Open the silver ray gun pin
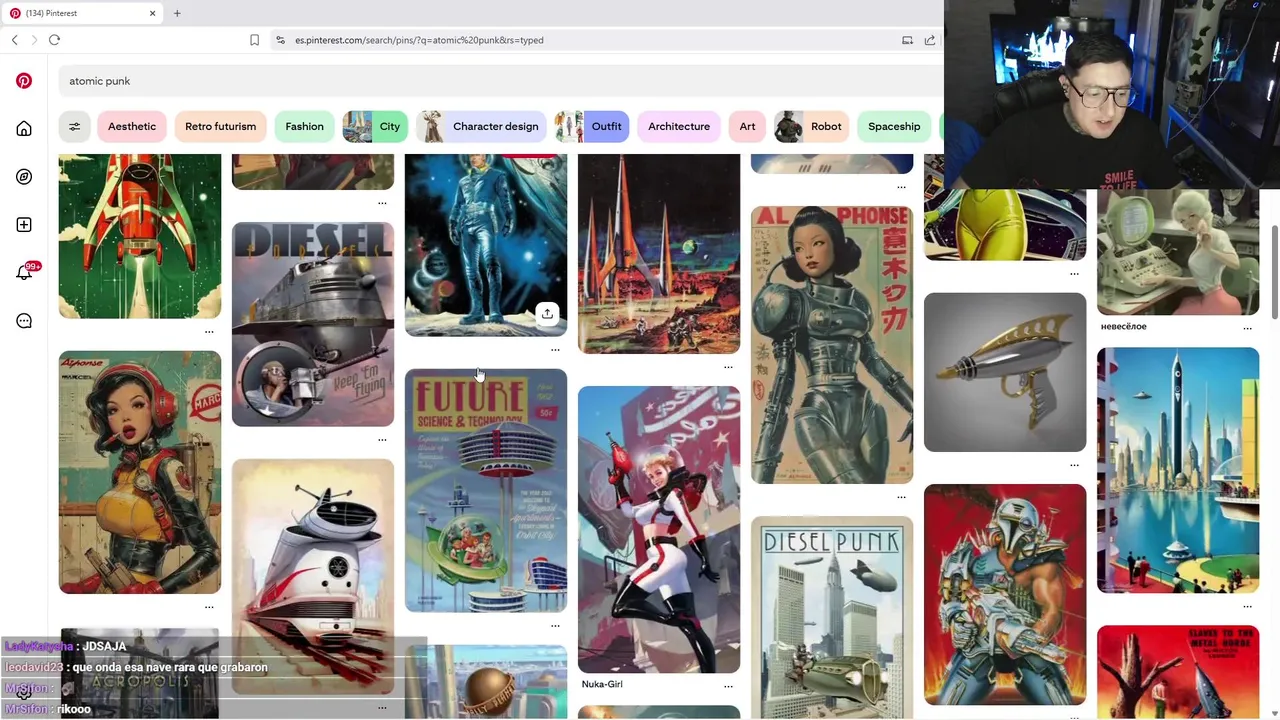This screenshot has width=1280, height=720. 1005,372
